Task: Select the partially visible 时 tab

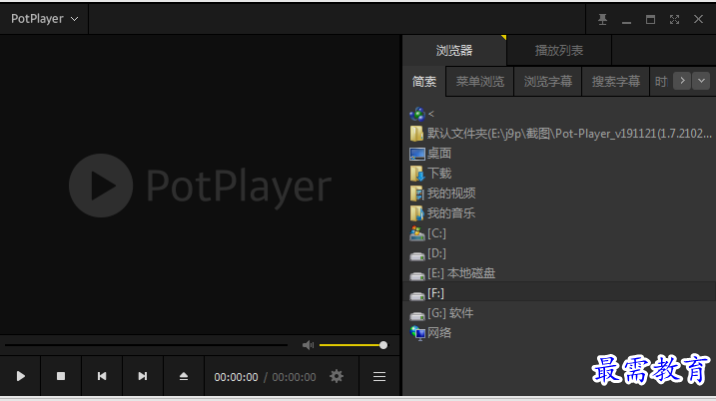Action: [x=661, y=82]
